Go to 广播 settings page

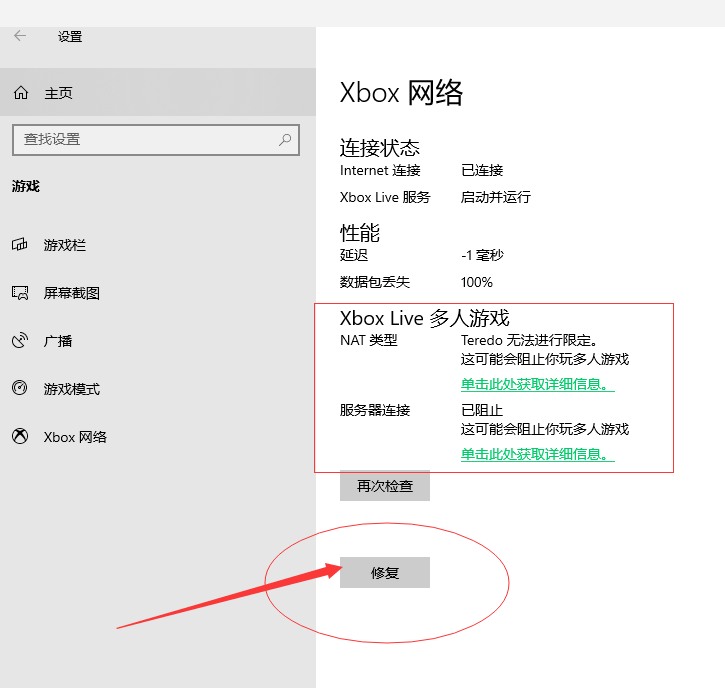tap(158, 341)
